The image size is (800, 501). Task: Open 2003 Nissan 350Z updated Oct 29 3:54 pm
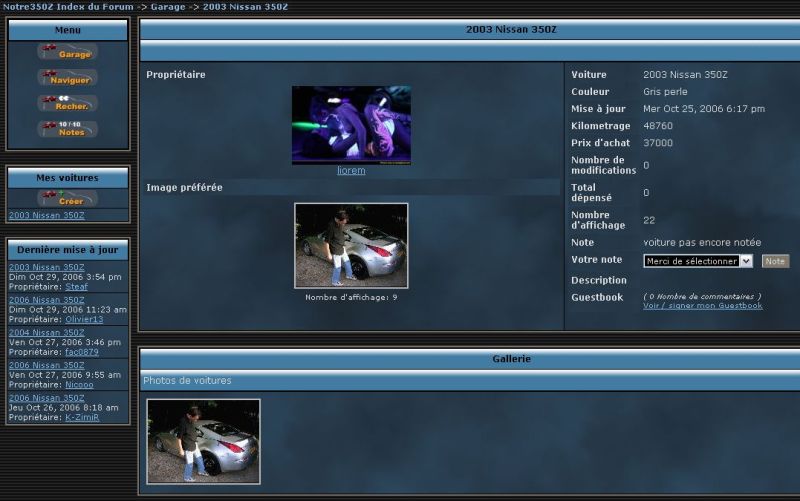46,267
